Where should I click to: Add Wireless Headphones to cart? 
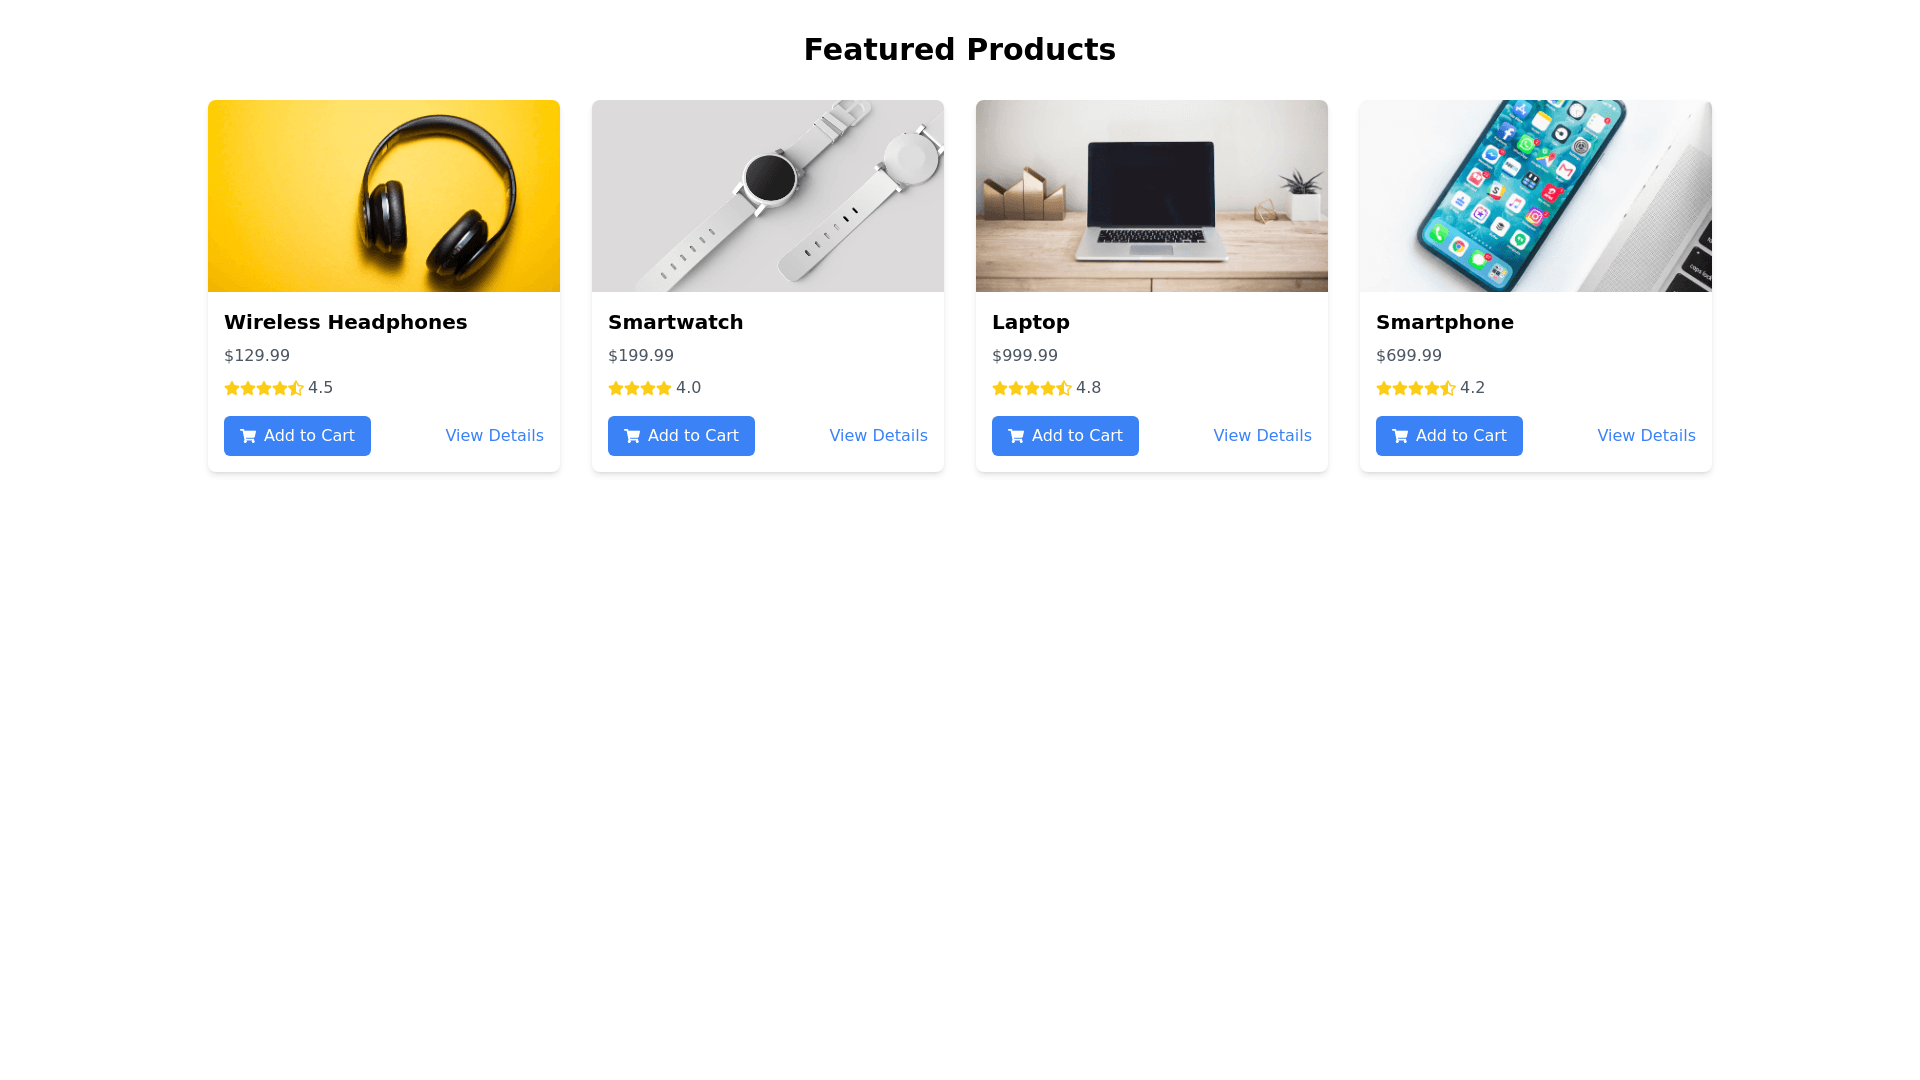click(x=297, y=436)
